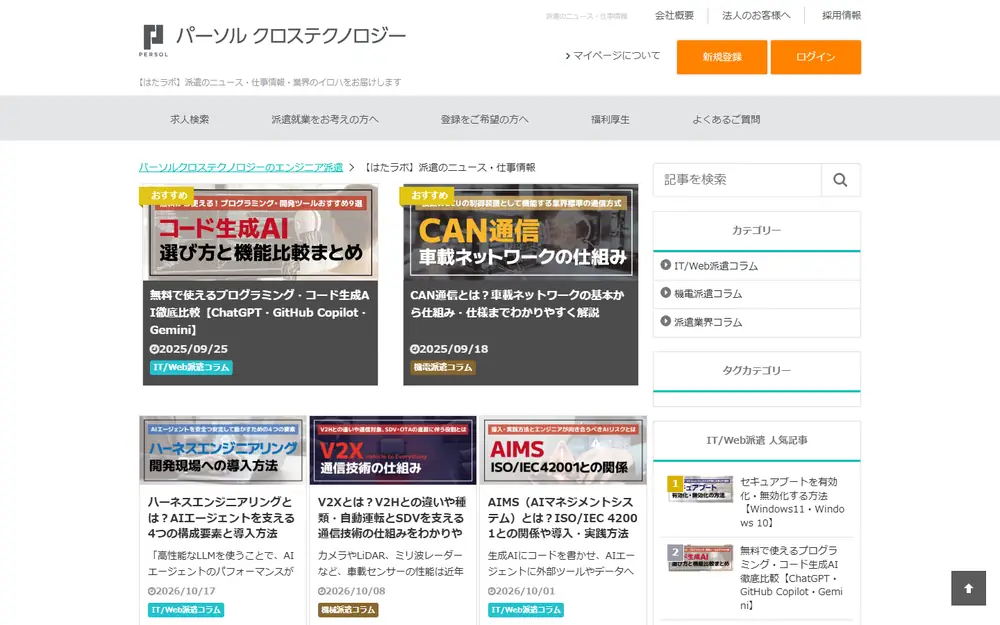Viewport: 1000px width, 625px height.
Task: Follow breadcrumb パーソルクロステクノロジーのエンジニア派遣
Action: click(241, 167)
